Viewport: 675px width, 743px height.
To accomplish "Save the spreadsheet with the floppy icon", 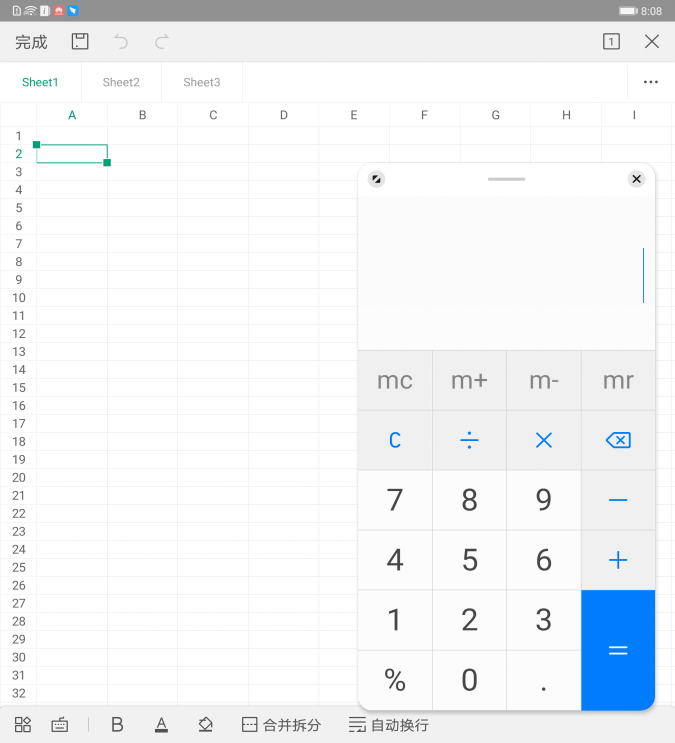I will click(80, 42).
